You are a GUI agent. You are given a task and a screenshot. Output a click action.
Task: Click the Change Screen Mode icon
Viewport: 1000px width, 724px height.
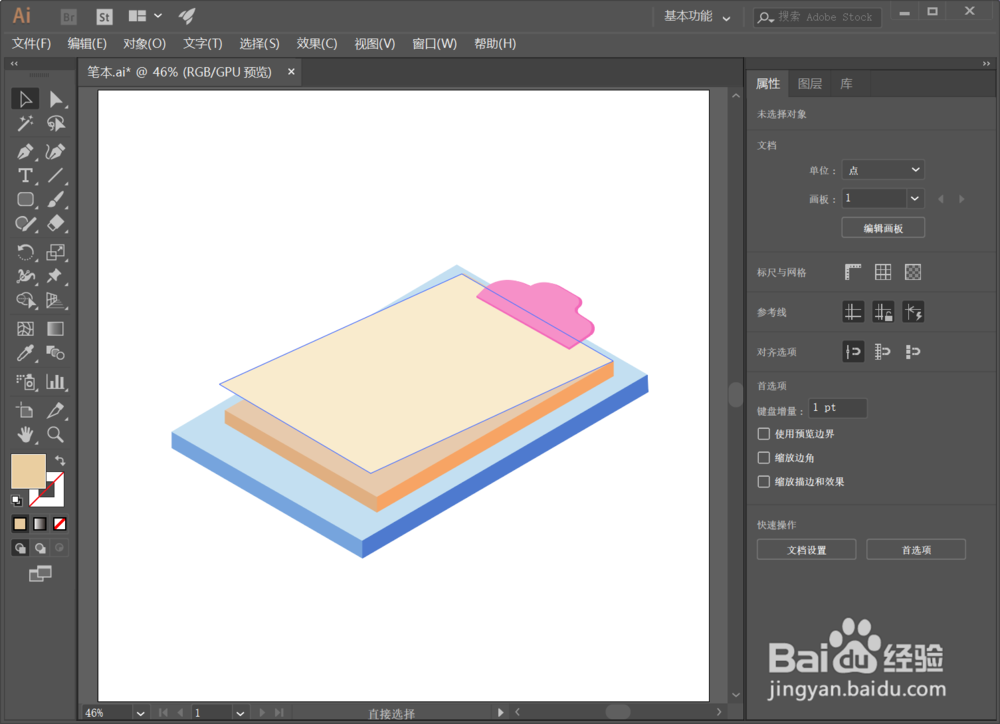(x=40, y=574)
